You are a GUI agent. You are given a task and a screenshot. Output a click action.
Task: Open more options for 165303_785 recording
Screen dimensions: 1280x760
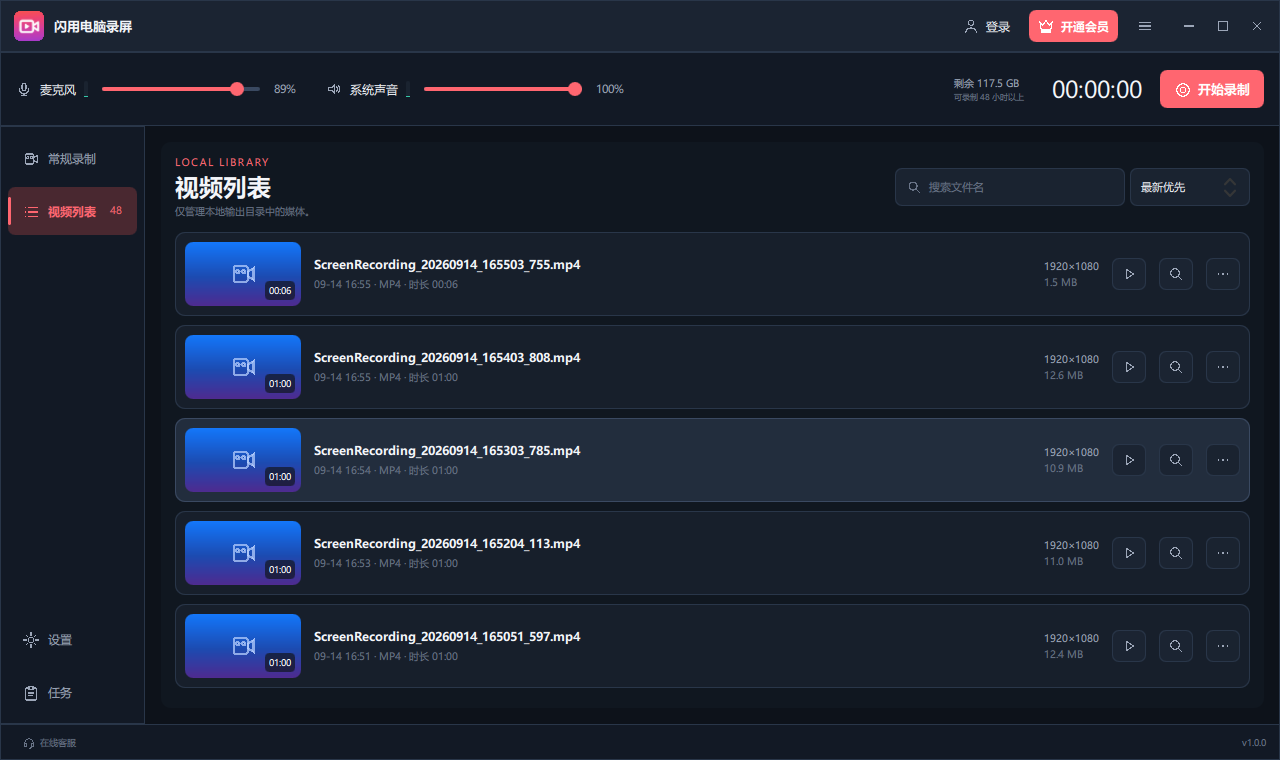click(x=1223, y=460)
